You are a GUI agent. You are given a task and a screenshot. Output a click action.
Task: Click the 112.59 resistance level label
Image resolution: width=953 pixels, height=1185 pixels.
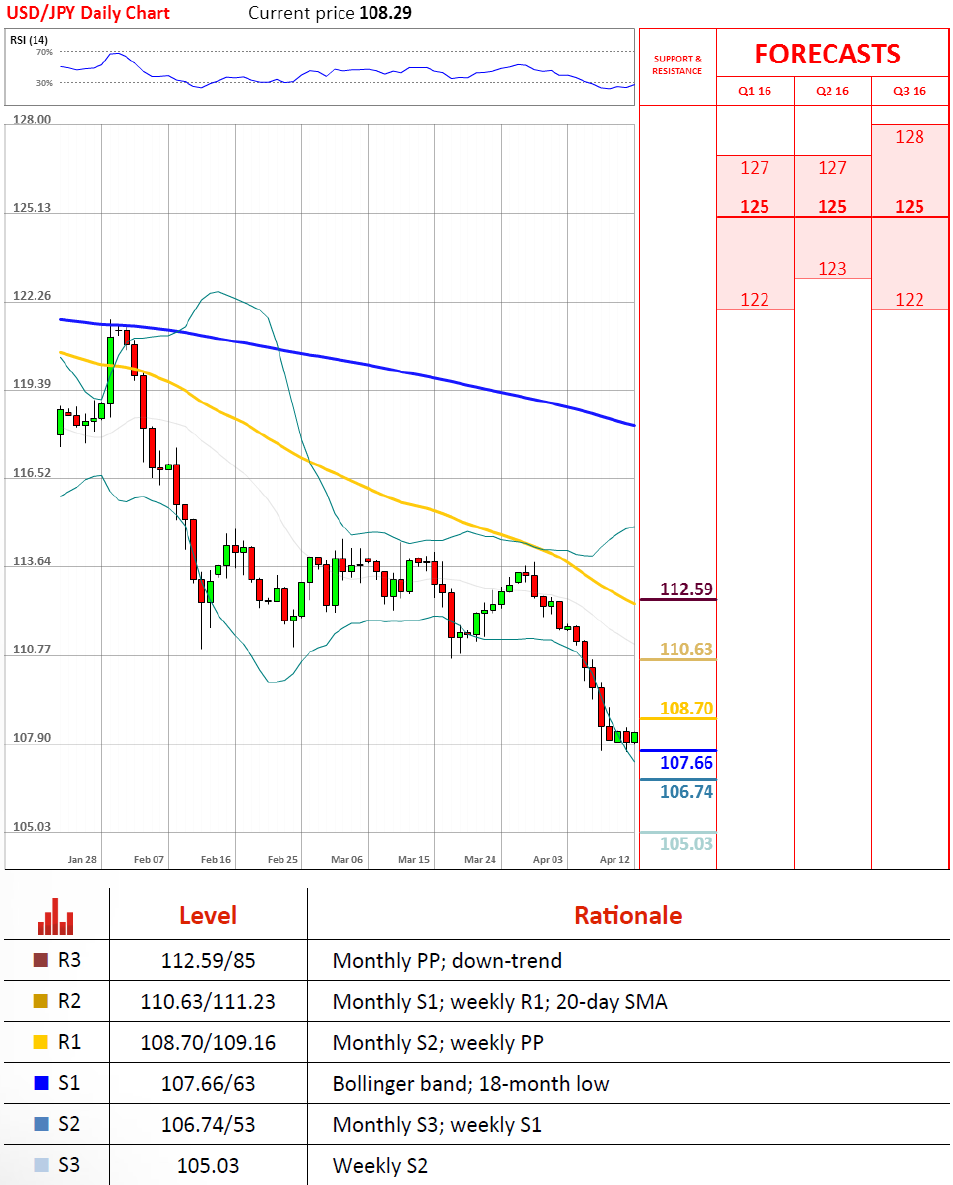pyautogui.click(x=686, y=589)
